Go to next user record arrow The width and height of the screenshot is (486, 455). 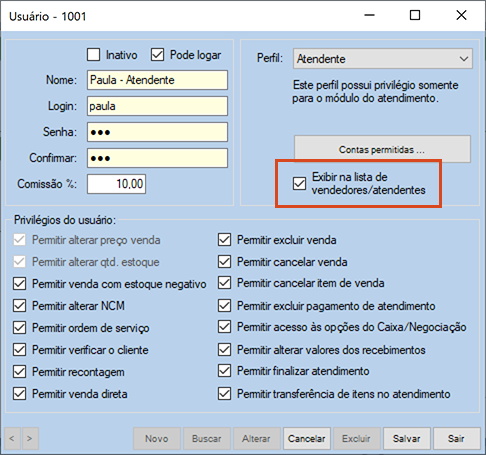coord(30,439)
